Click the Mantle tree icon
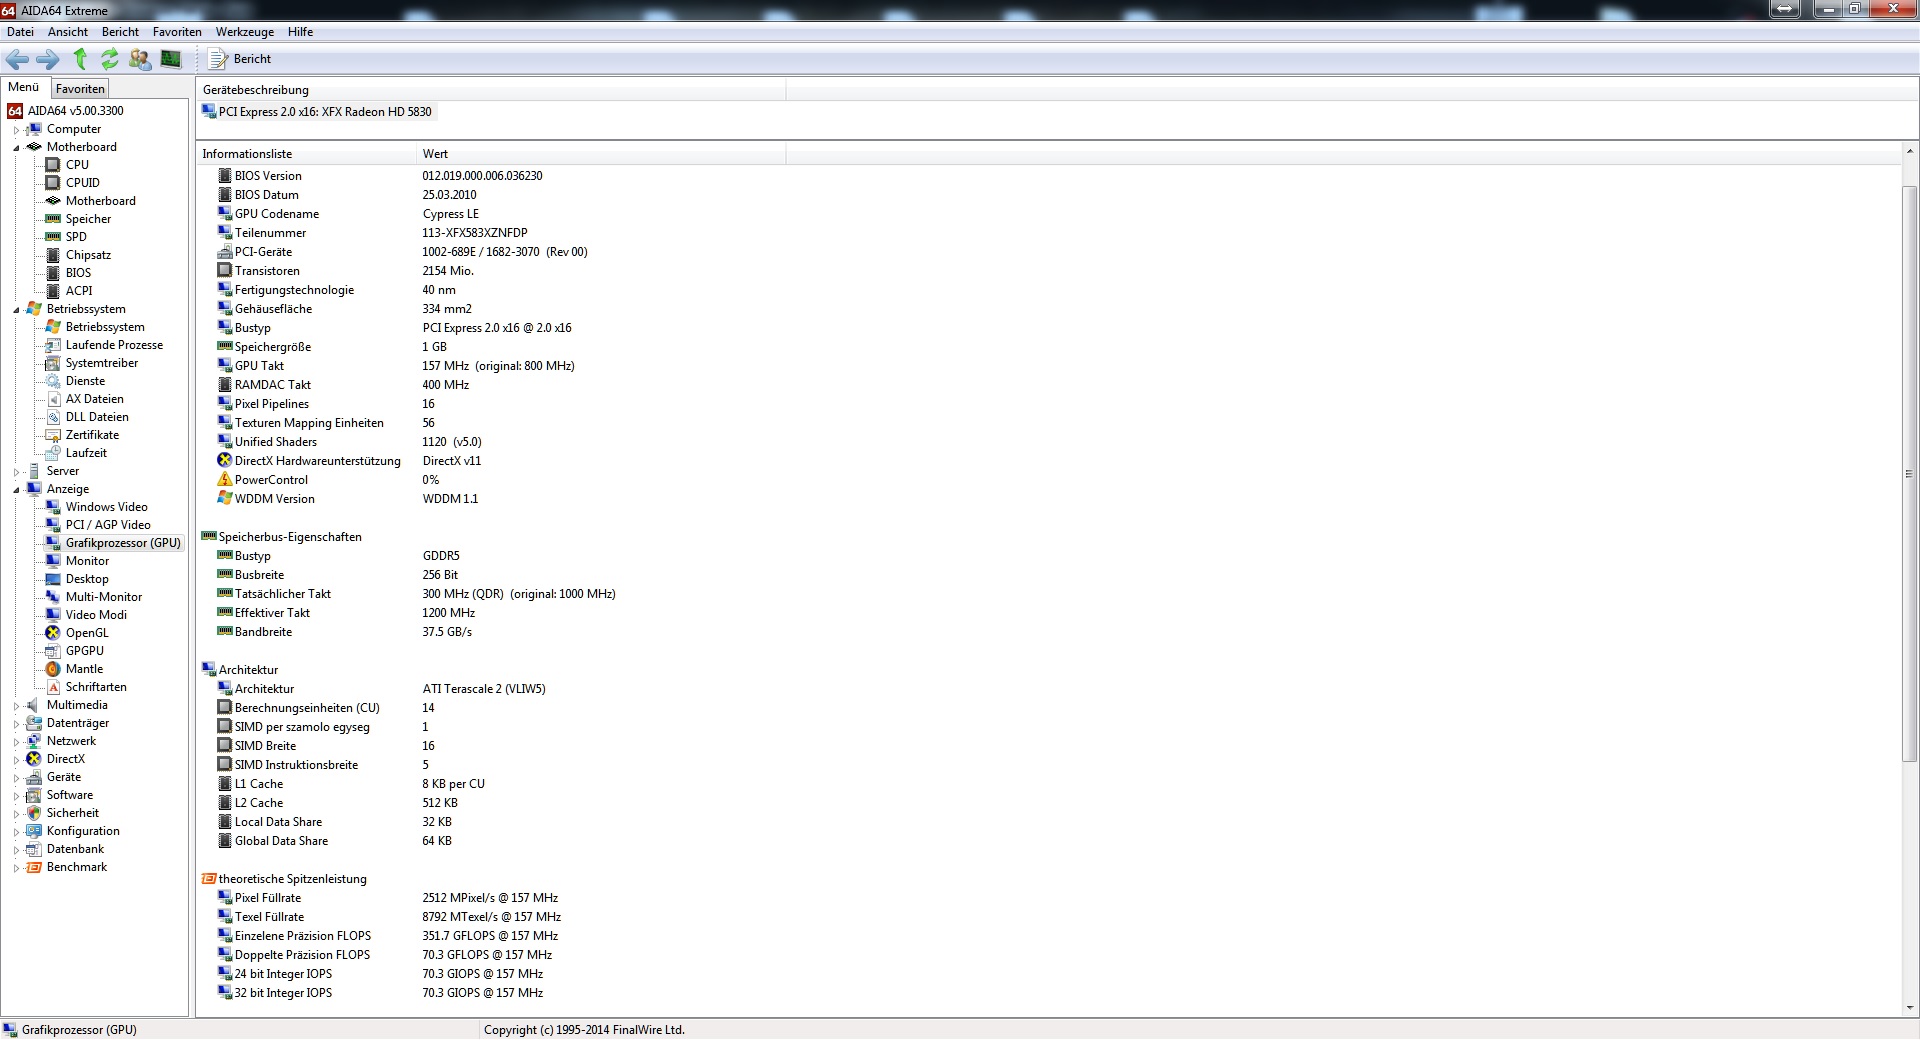Image resolution: width=1920 pixels, height=1040 pixels. tap(53, 669)
